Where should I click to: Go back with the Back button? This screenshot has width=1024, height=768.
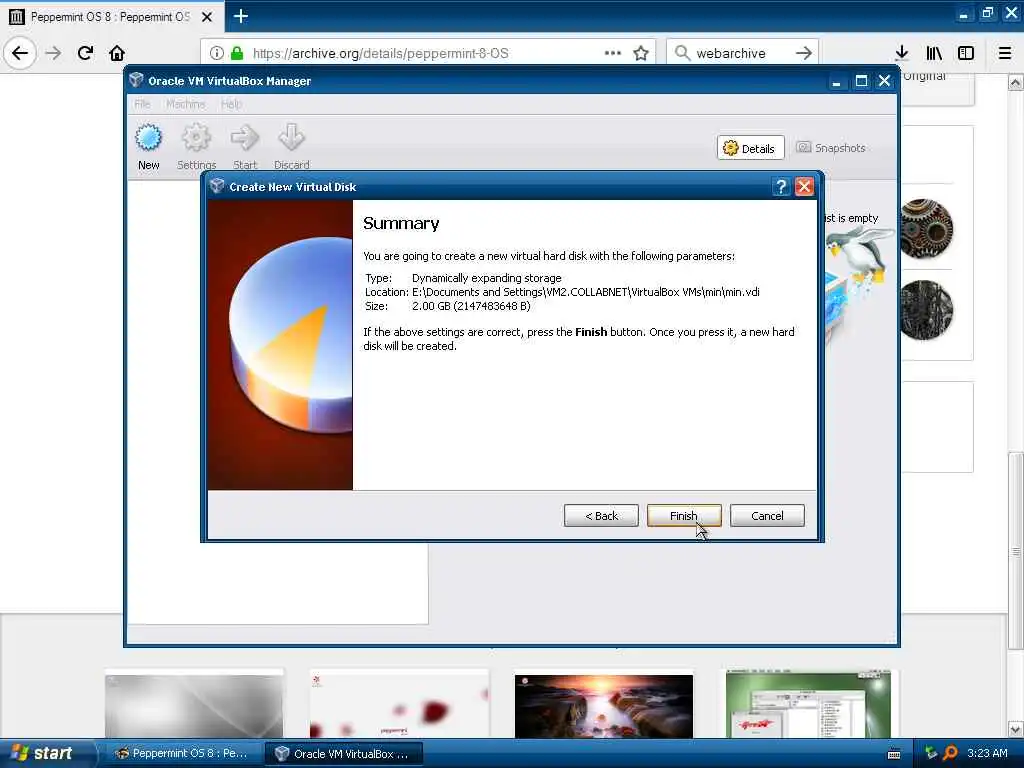tap(601, 515)
